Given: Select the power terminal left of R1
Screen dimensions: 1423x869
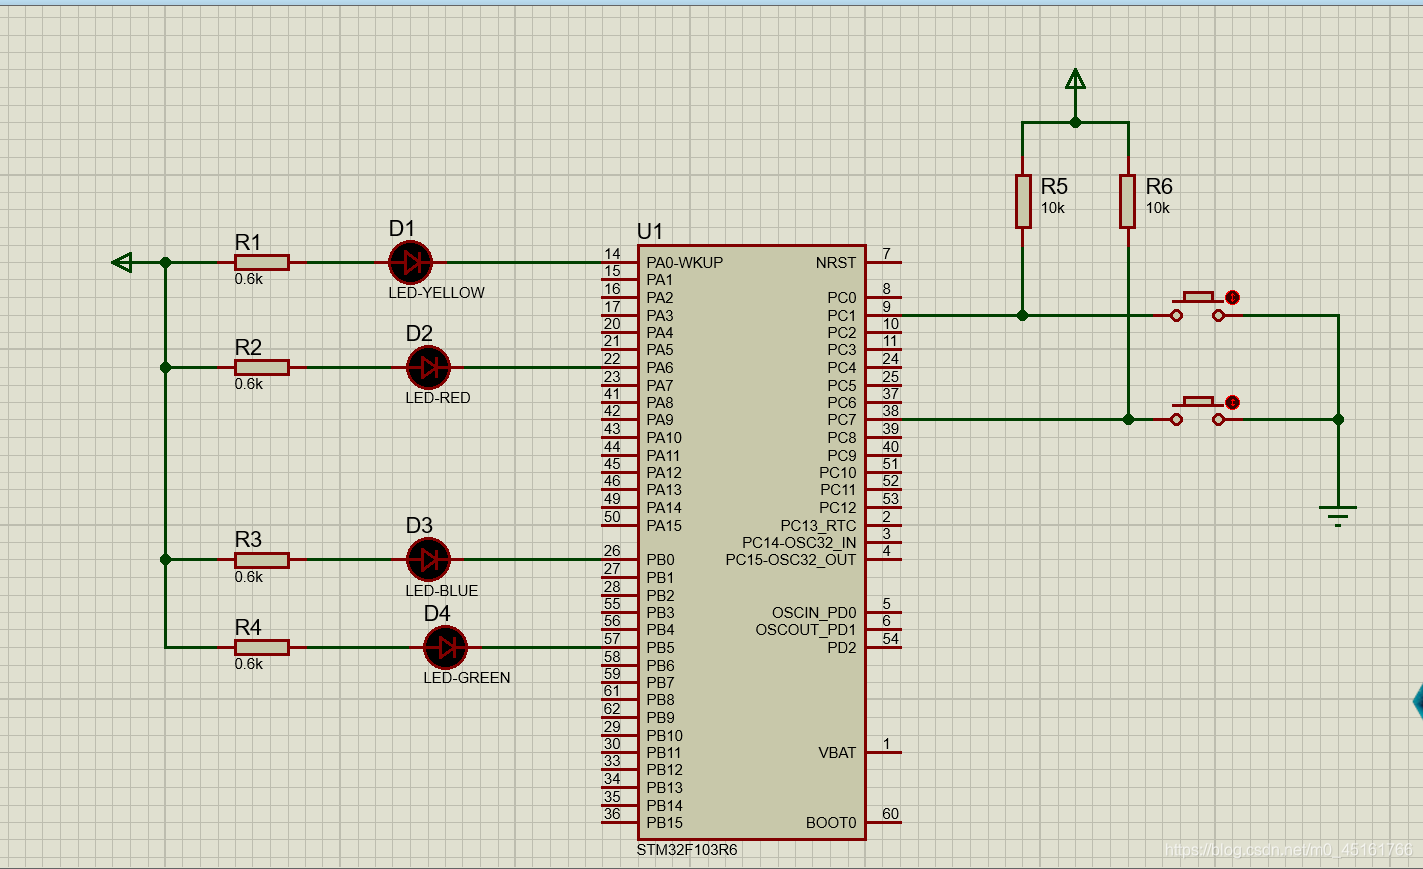Looking at the screenshot, I should tap(122, 263).
